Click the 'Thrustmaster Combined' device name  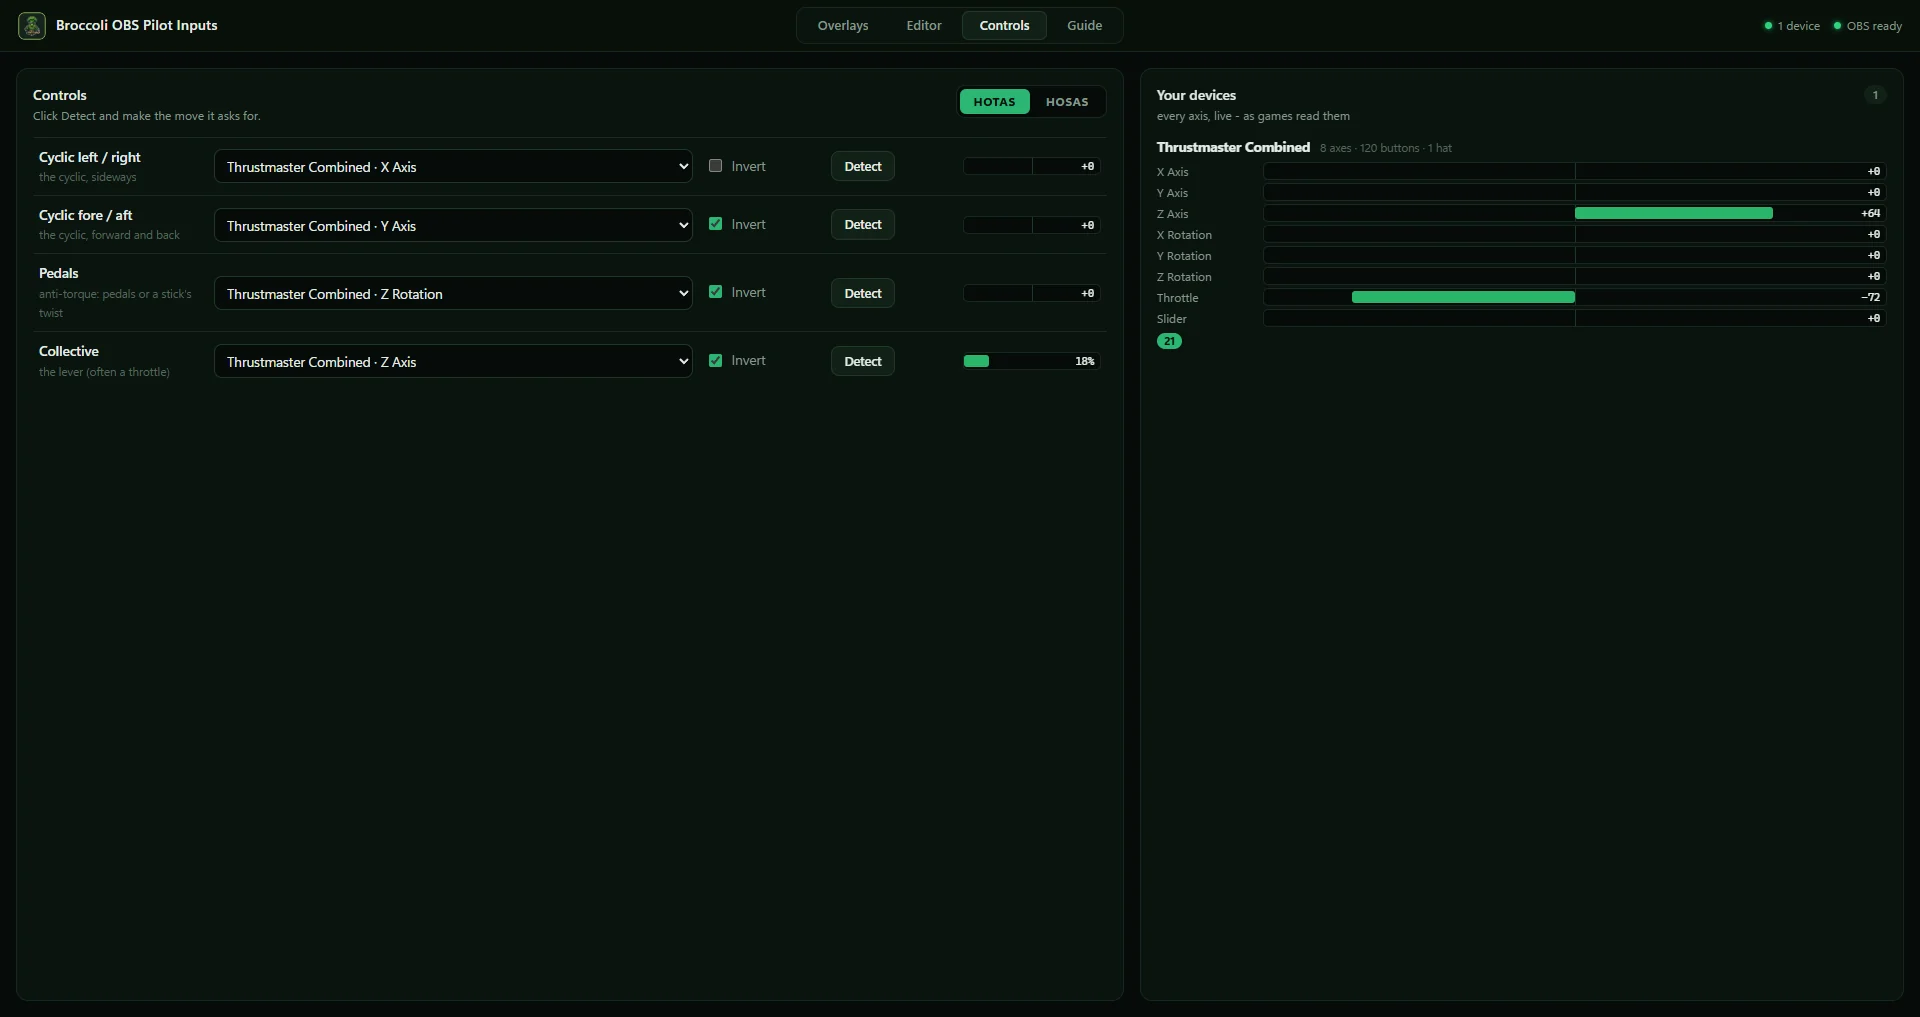coord(1233,147)
